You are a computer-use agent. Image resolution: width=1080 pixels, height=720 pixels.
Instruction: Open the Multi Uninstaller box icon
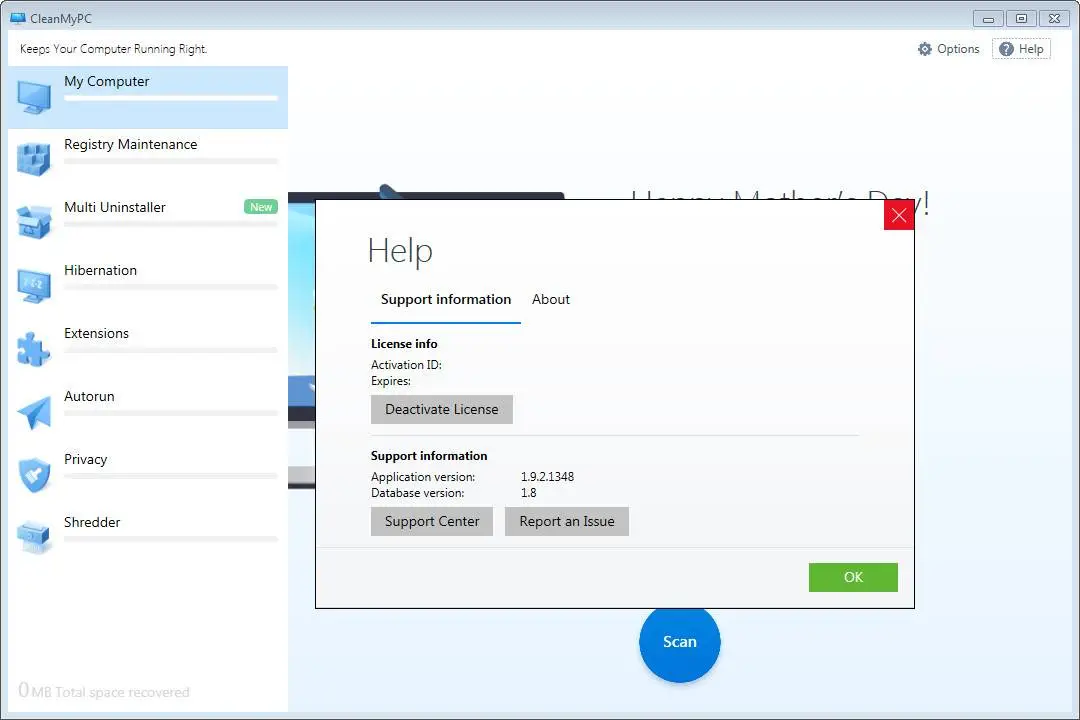pos(34,223)
